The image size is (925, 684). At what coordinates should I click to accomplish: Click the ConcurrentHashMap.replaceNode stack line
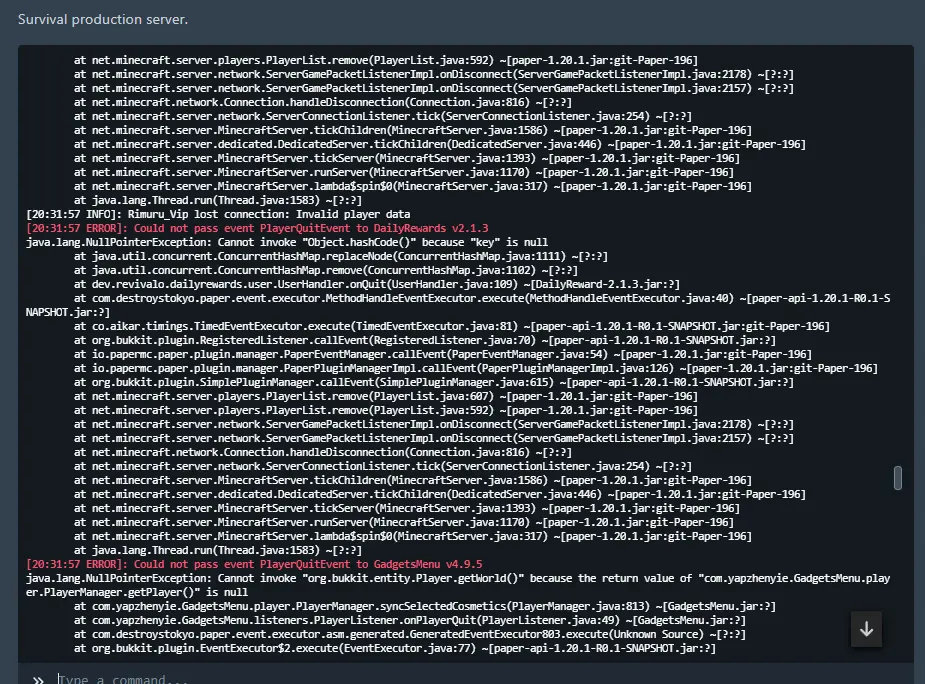(x=341, y=256)
